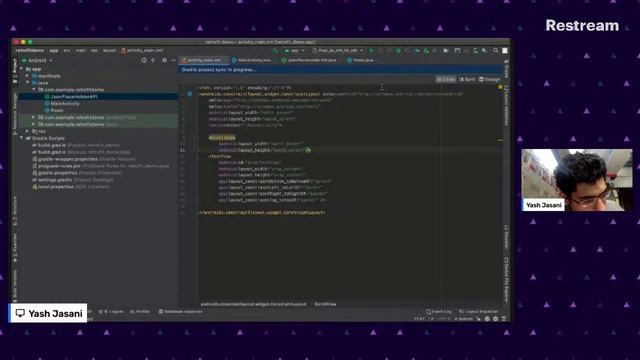This screenshot has width=640, height=360.
Task: Click the Gradle project sync in progress banner
Action: click(x=342, y=70)
